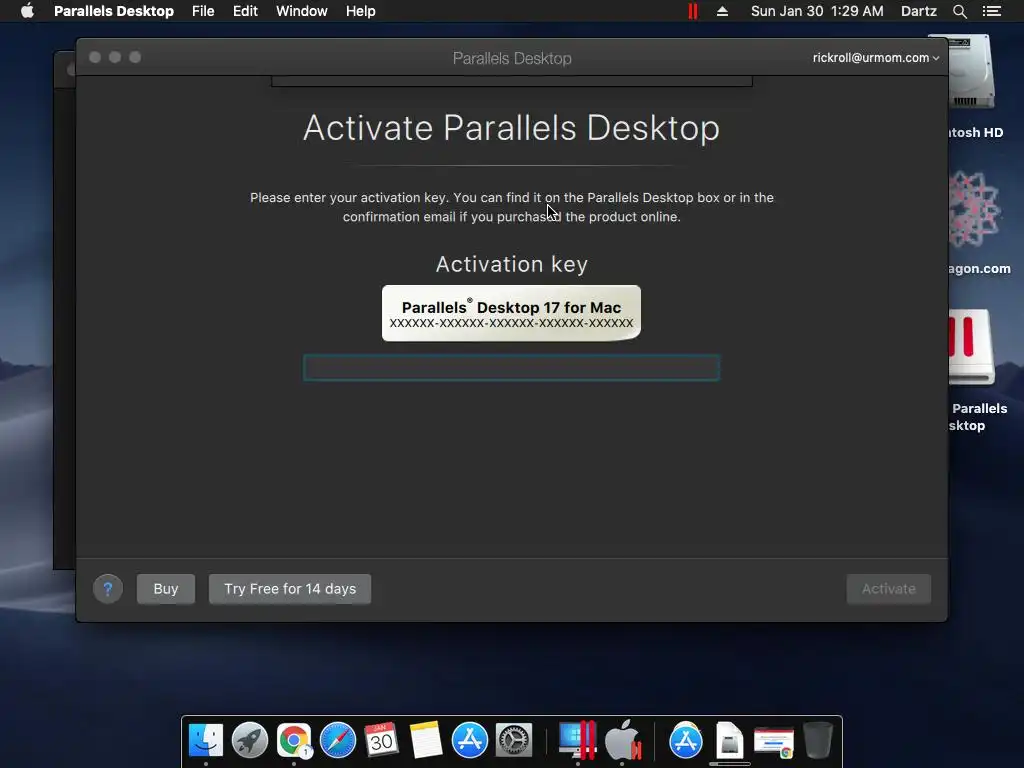Open Launchpad rocket in the Dock
The width and height of the screenshot is (1024, 768).
249,740
